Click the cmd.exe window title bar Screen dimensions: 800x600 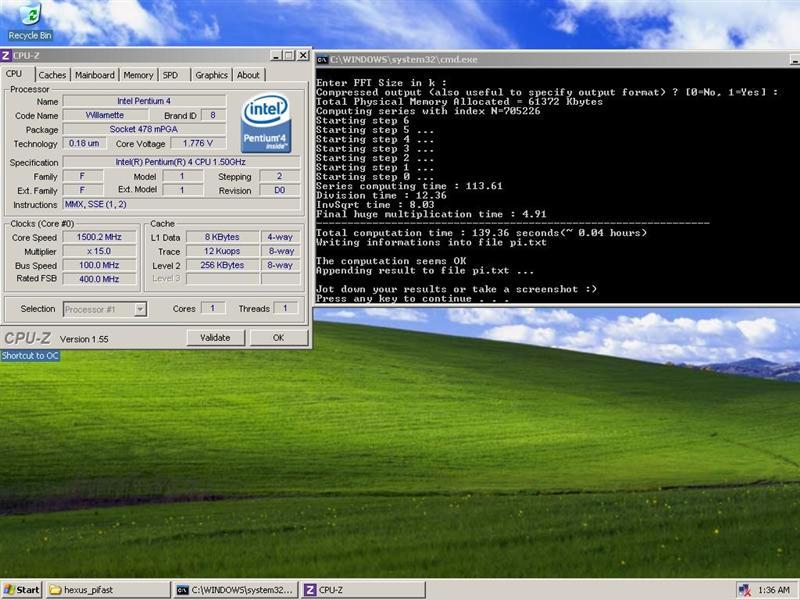tap(558, 60)
